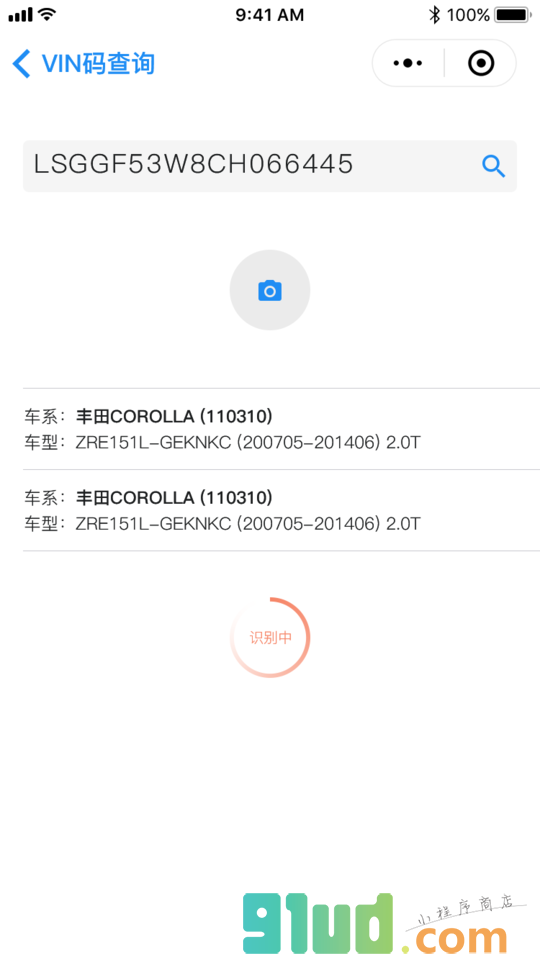This screenshot has height=960, width=540.
Task: Tap the 9:41 AM clock
Action: [269, 15]
